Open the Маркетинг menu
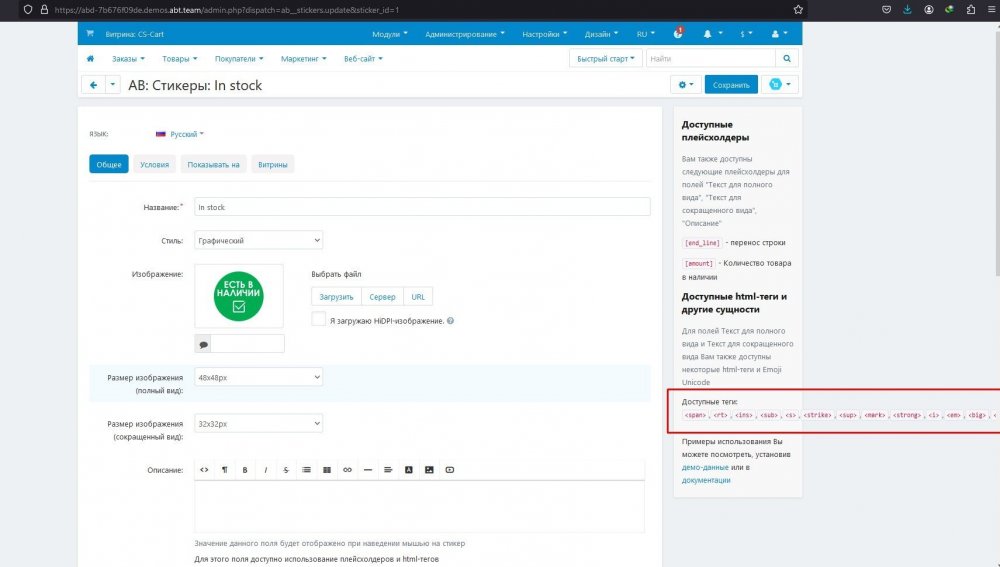 point(304,59)
